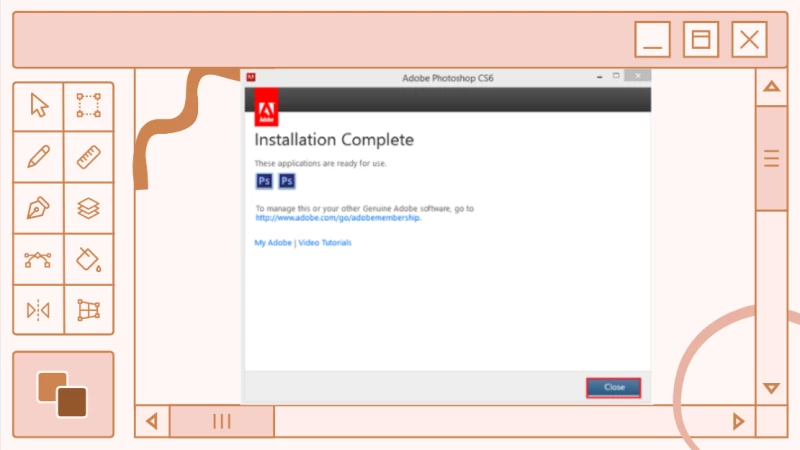Choose the paint bucket fill tool
This screenshot has height=450, width=800.
(x=89, y=260)
